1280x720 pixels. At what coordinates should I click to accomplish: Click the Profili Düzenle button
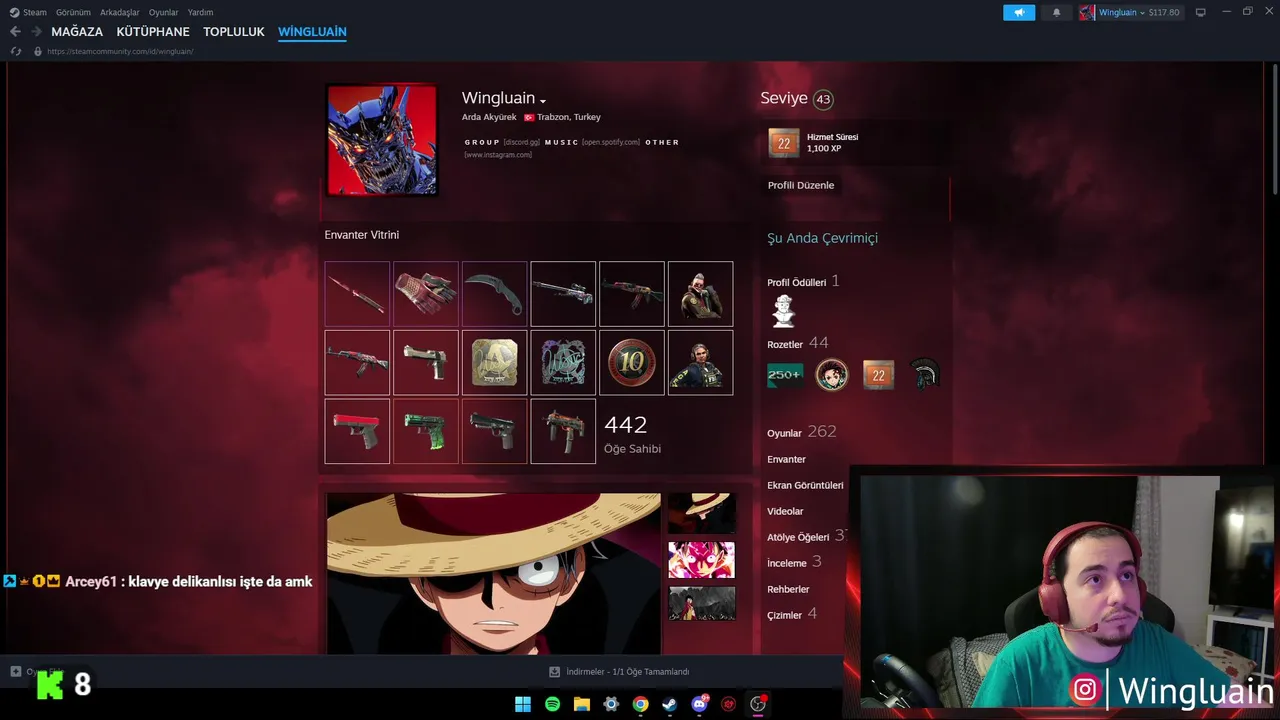pyautogui.click(x=801, y=185)
